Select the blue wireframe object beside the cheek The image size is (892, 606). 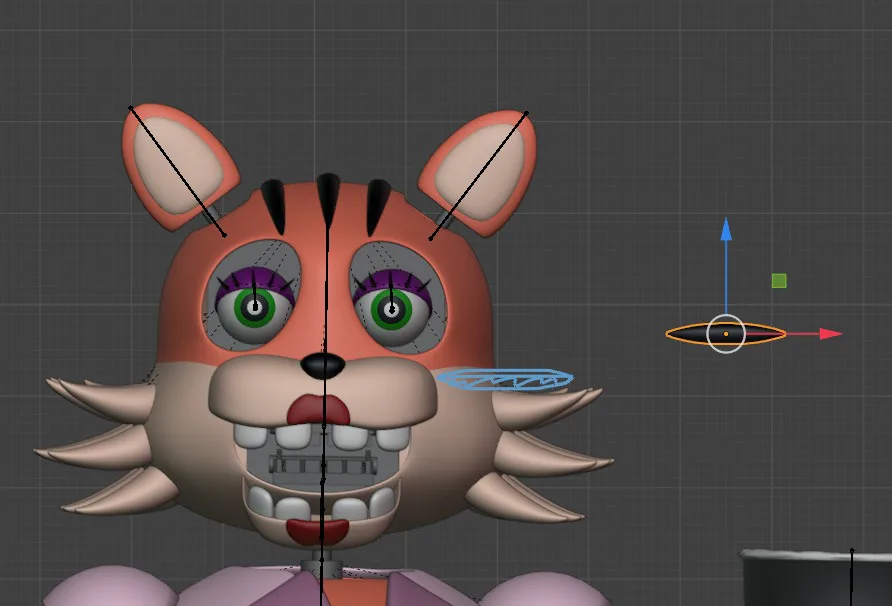pyautogui.click(x=505, y=380)
